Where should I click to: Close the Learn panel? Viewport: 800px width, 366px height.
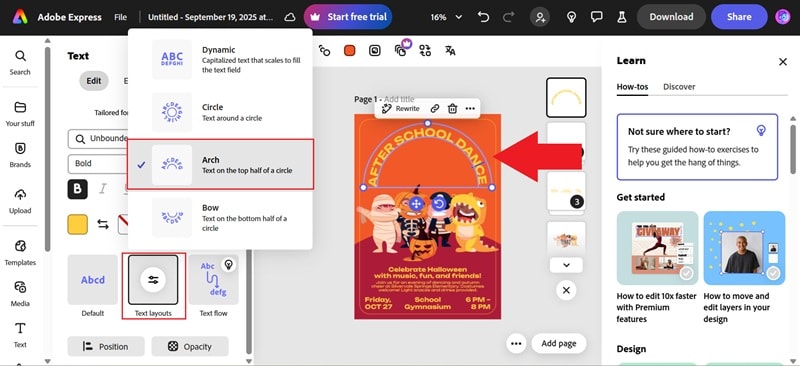[x=783, y=62]
